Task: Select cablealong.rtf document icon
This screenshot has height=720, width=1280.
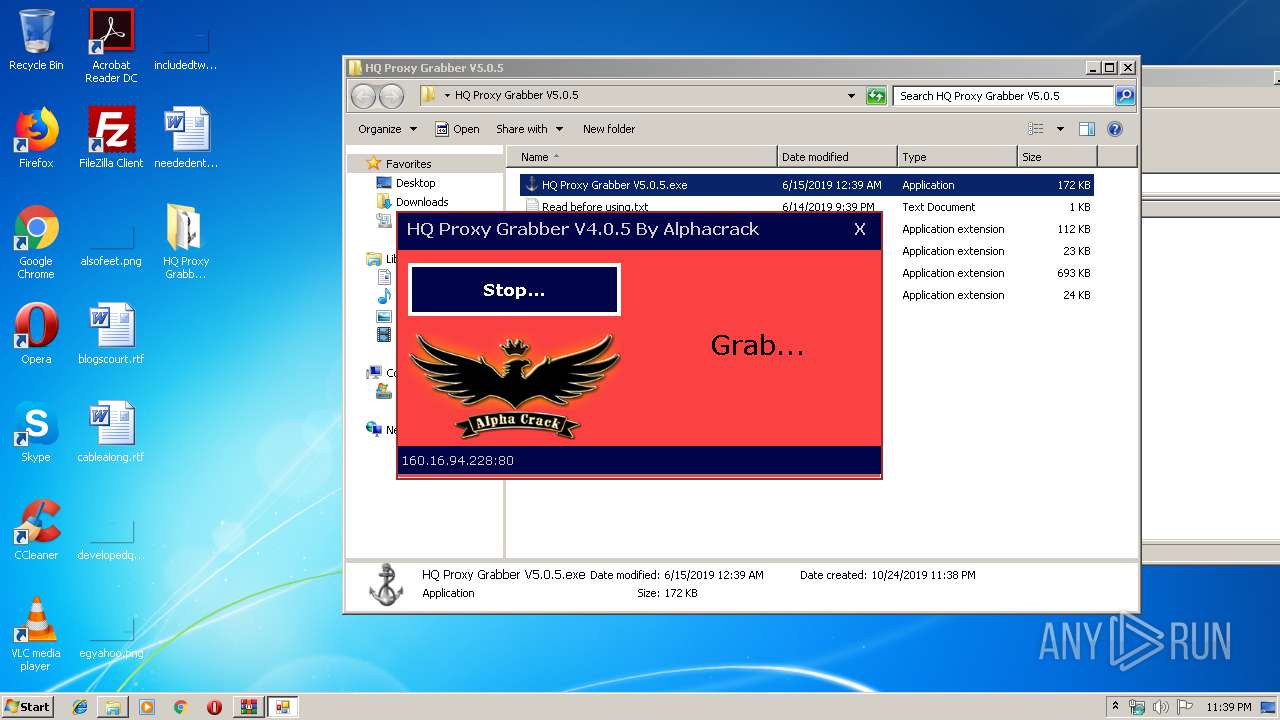Action: coord(111,432)
